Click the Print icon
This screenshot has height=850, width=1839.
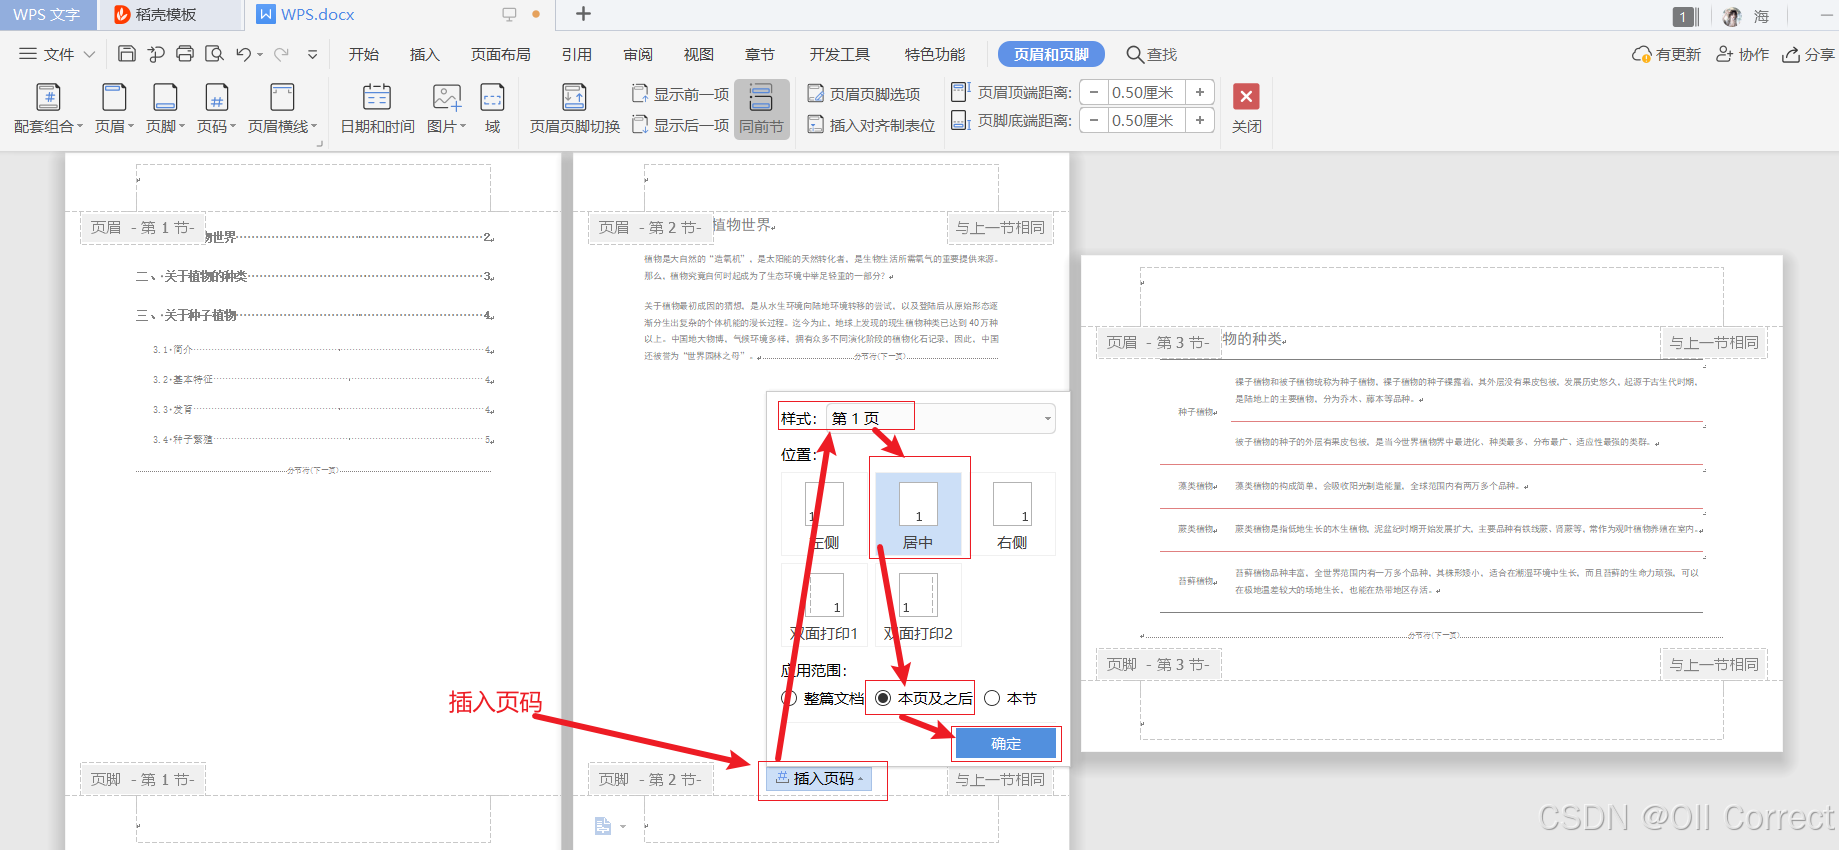point(185,54)
